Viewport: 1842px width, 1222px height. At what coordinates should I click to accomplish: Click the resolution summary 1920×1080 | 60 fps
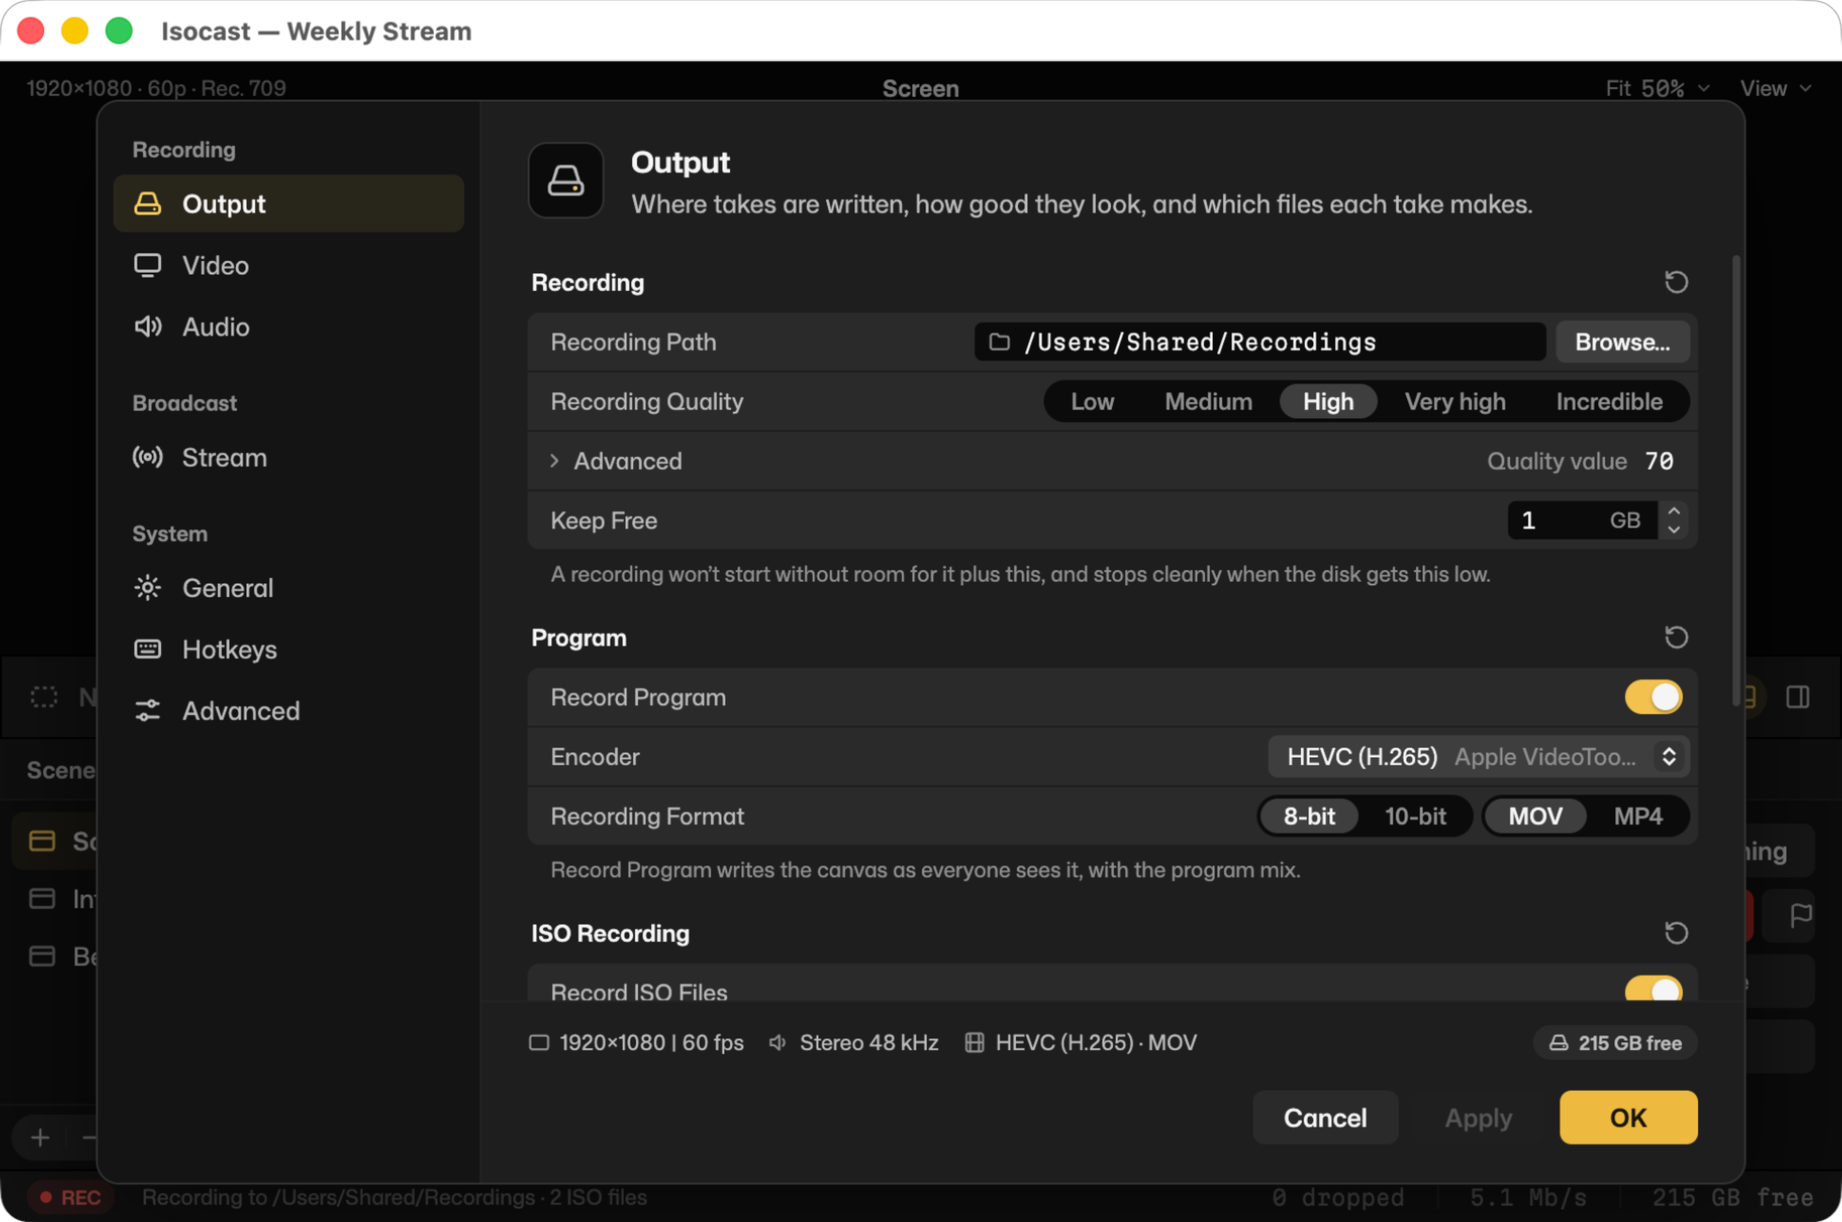[x=636, y=1043]
